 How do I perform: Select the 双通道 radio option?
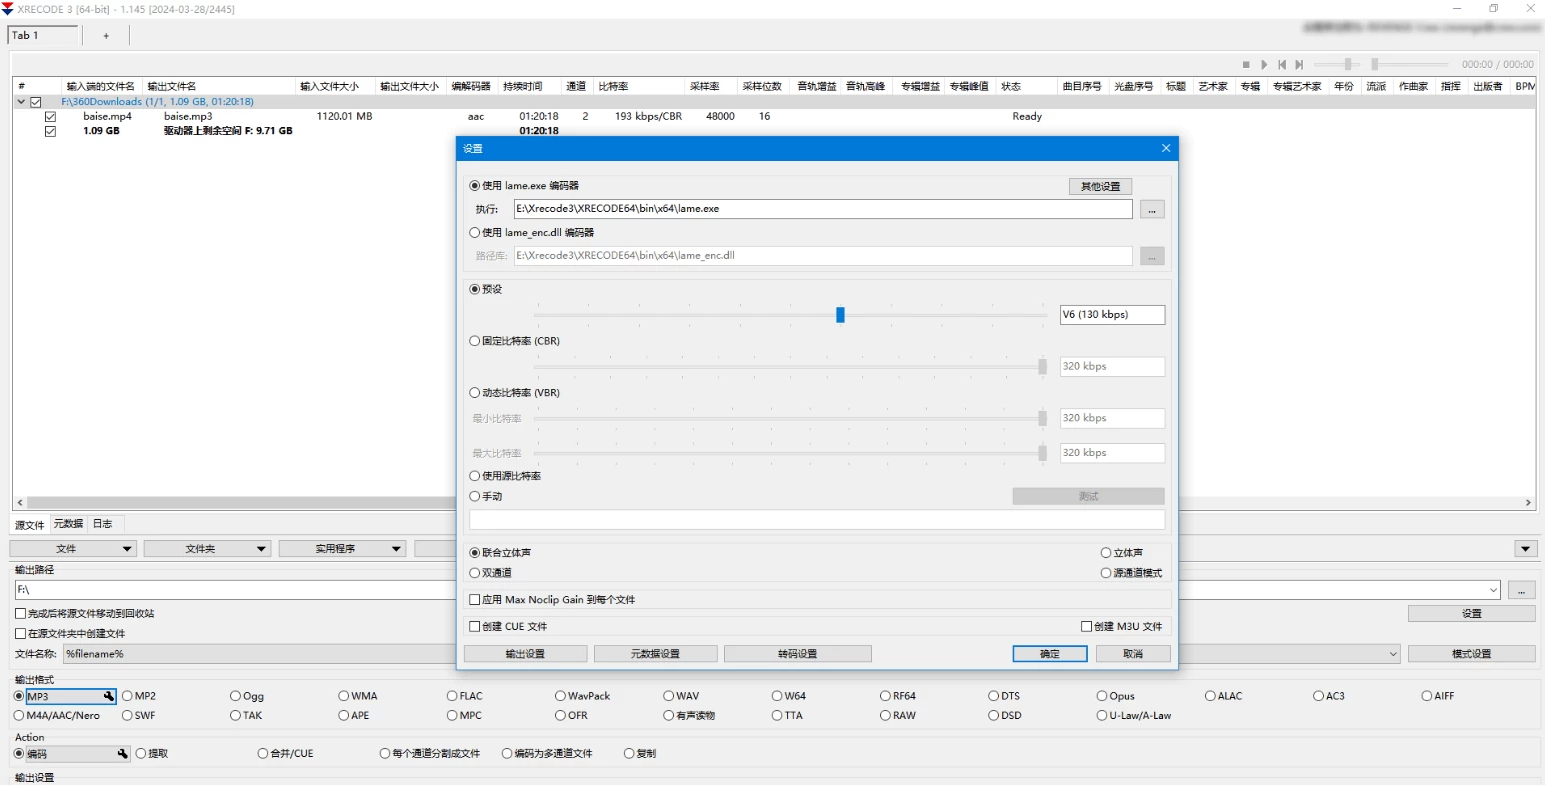pos(475,572)
